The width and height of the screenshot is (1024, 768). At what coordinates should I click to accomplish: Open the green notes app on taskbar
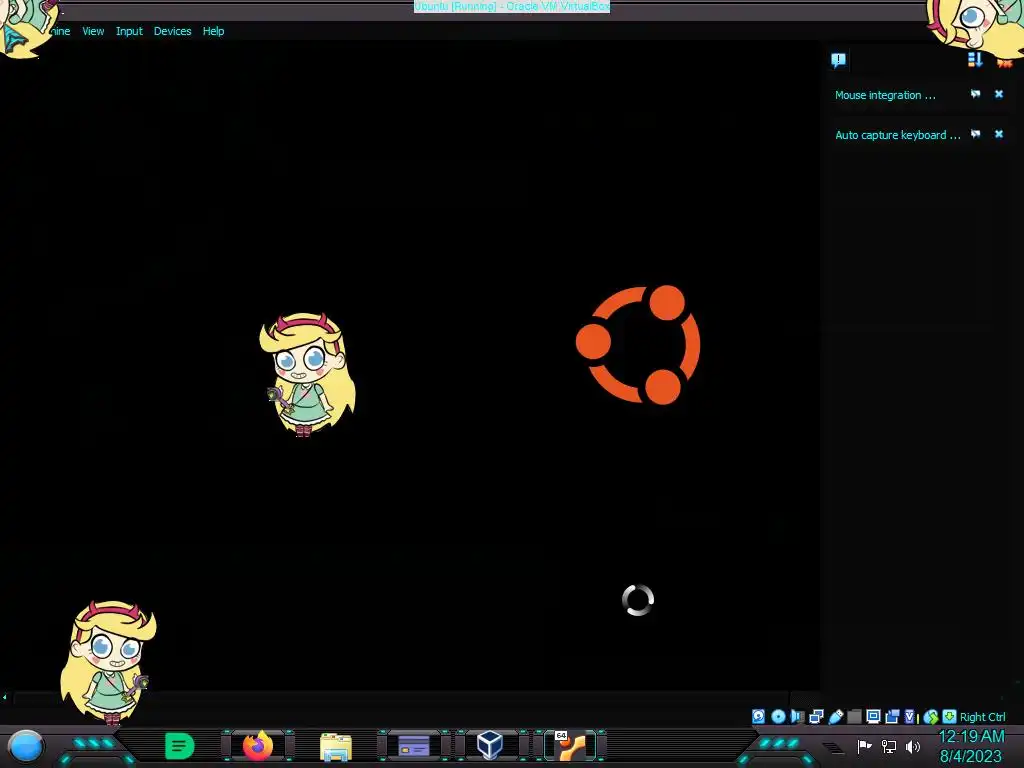coord(179,746)
